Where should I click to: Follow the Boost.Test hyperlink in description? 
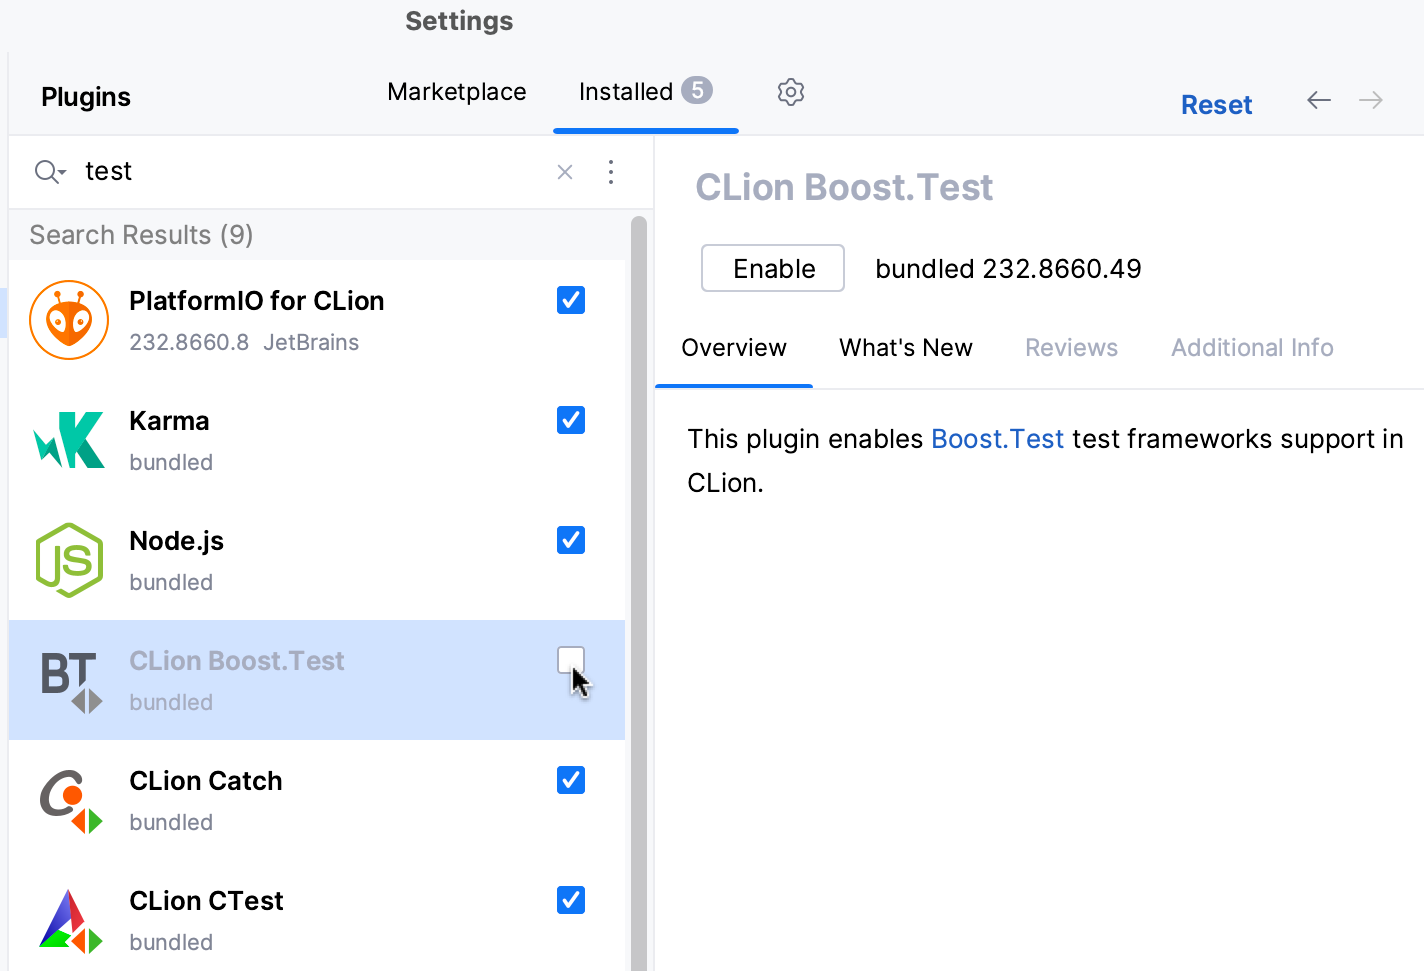tap(997, 439)
